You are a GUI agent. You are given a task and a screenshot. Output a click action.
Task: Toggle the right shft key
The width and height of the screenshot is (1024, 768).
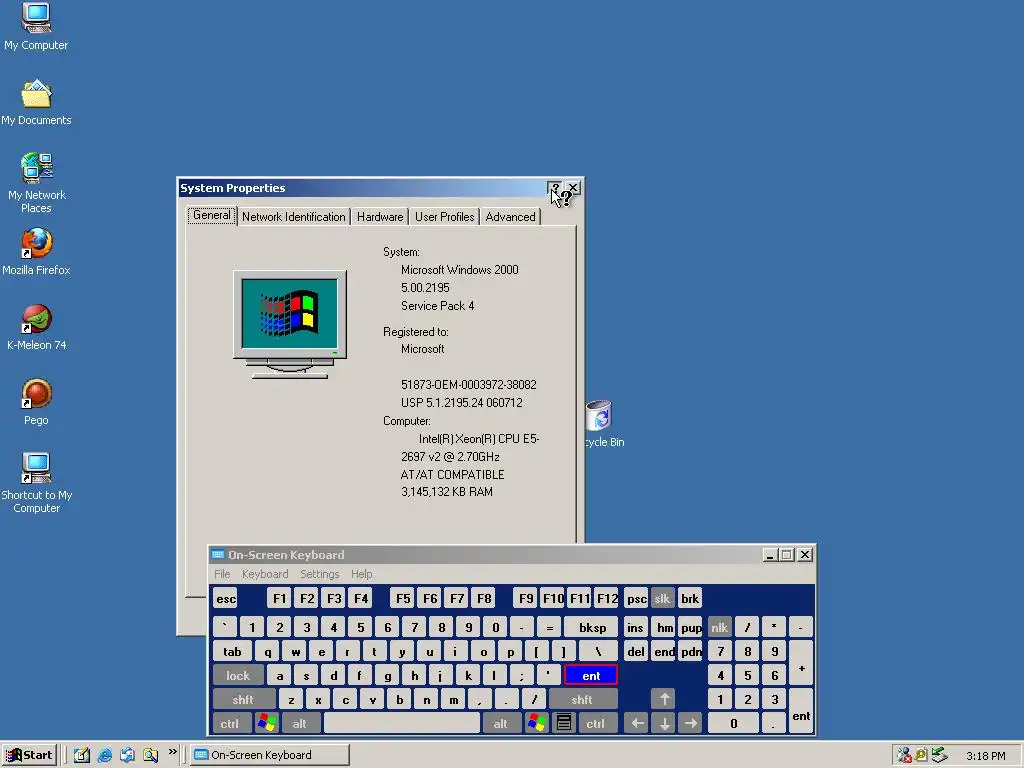pos(582,700)
